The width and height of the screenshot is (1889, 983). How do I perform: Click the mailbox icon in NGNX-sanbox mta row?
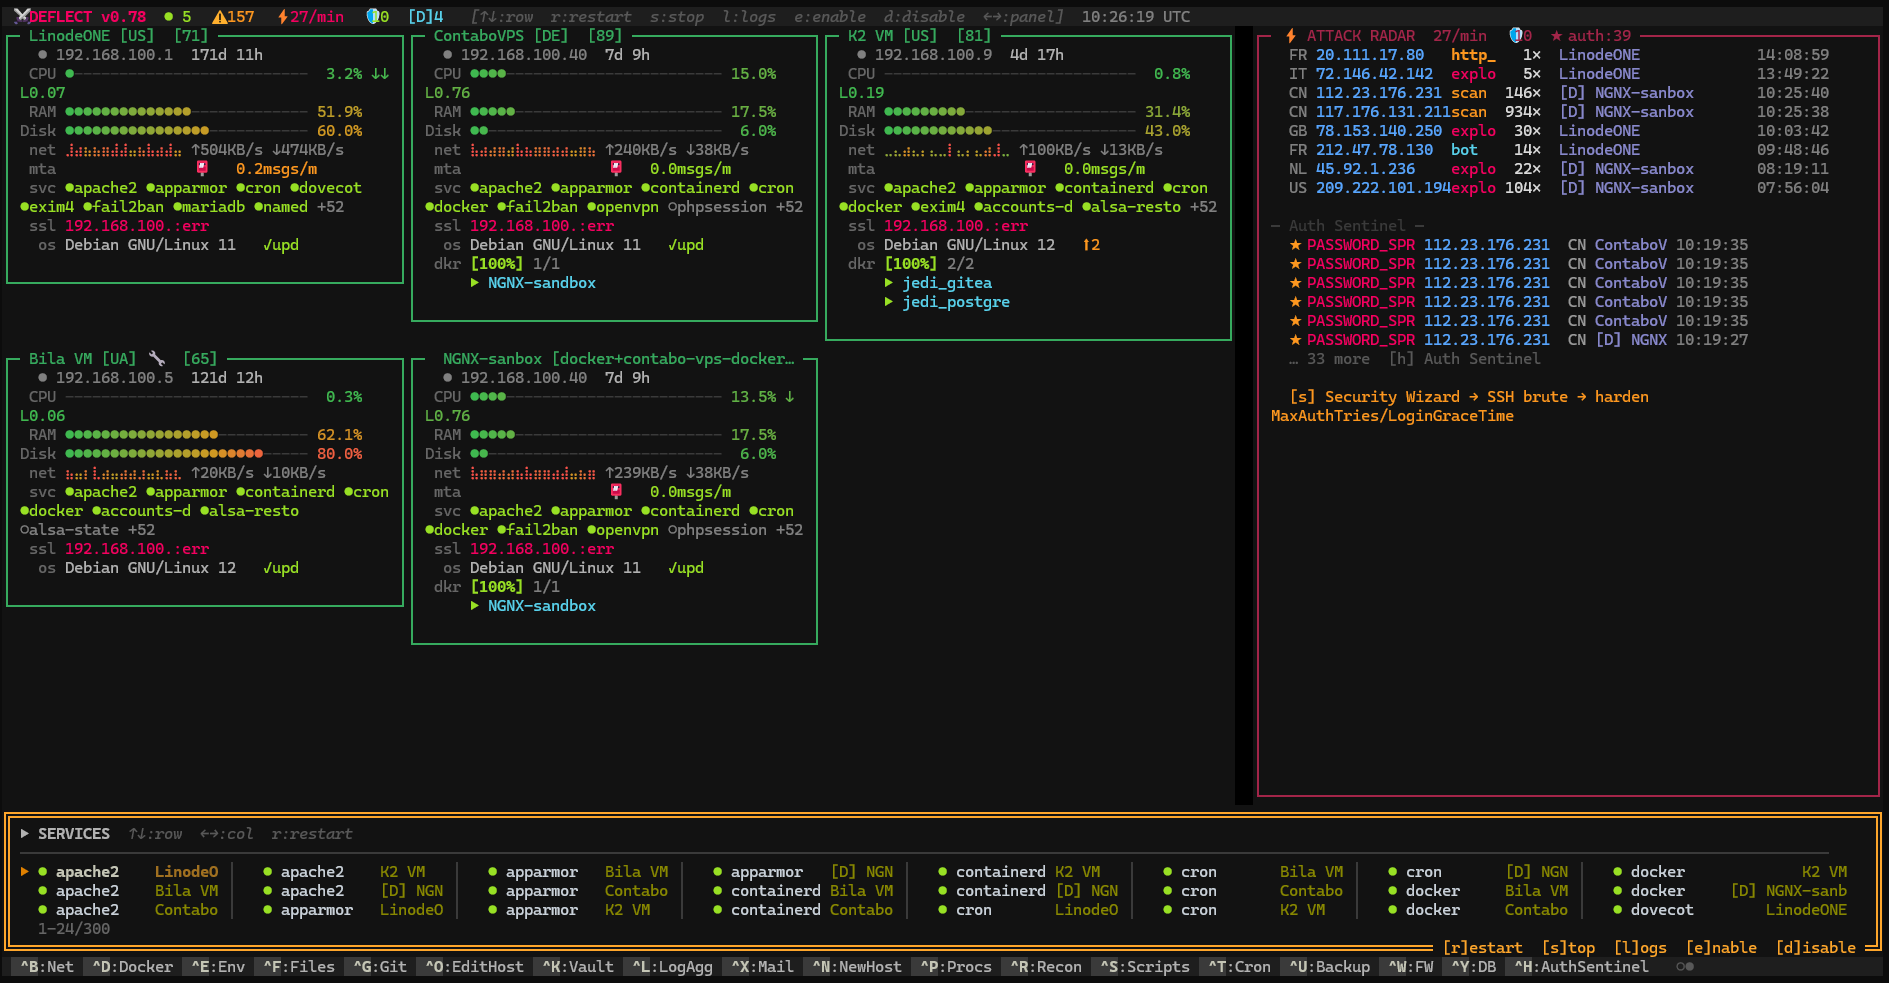(x=616, y=492)
